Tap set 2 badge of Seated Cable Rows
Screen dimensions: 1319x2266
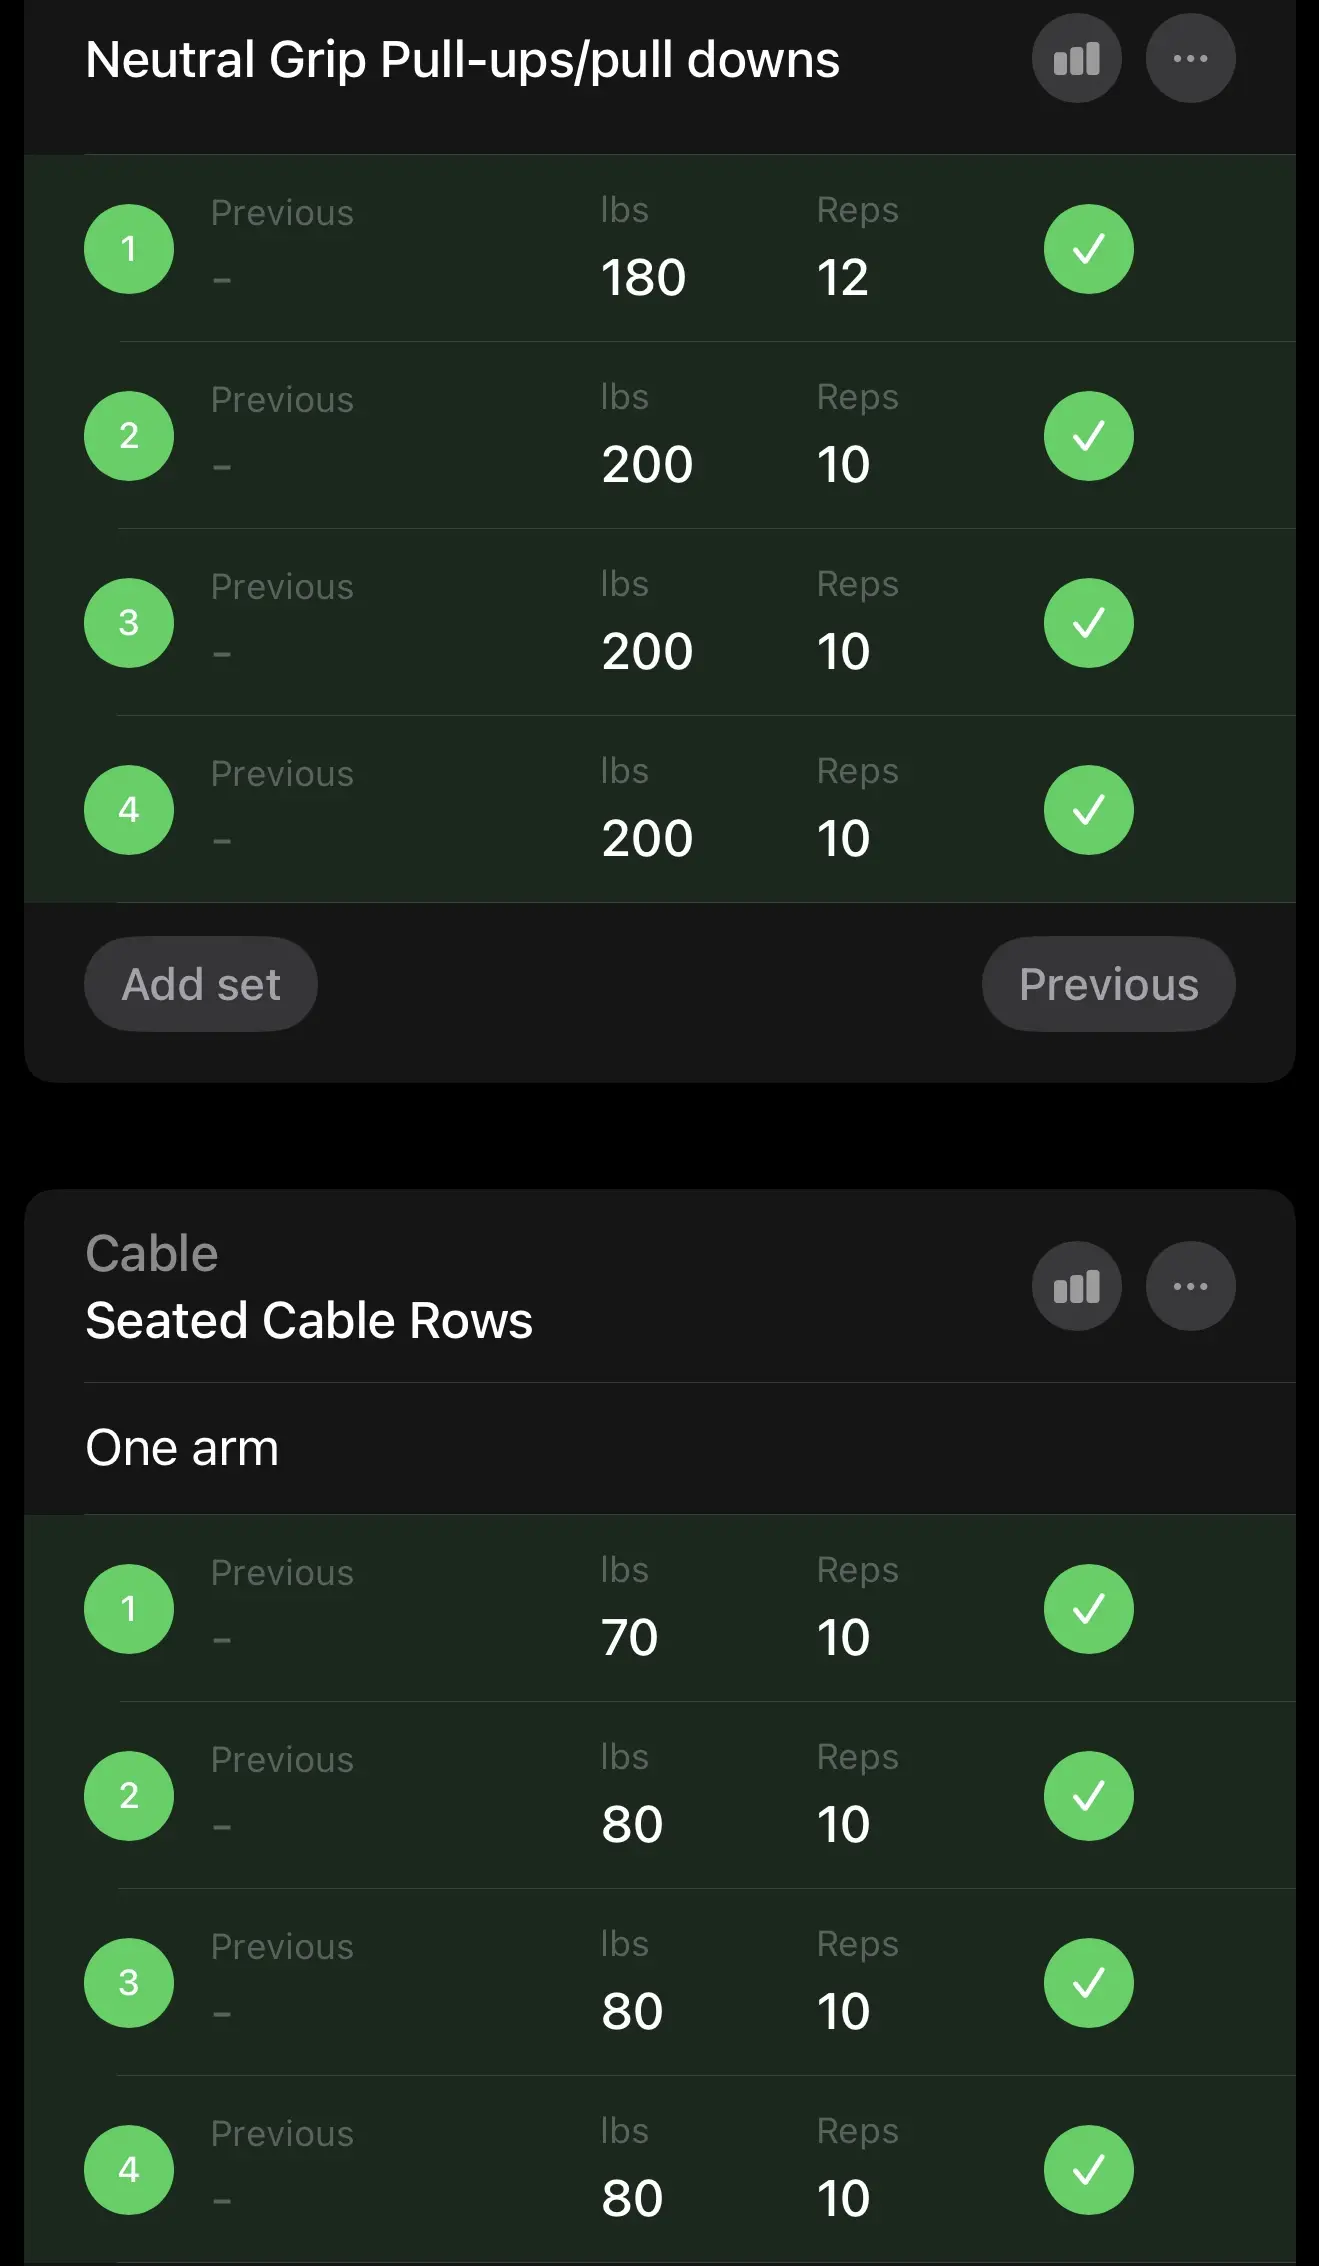129,1796
